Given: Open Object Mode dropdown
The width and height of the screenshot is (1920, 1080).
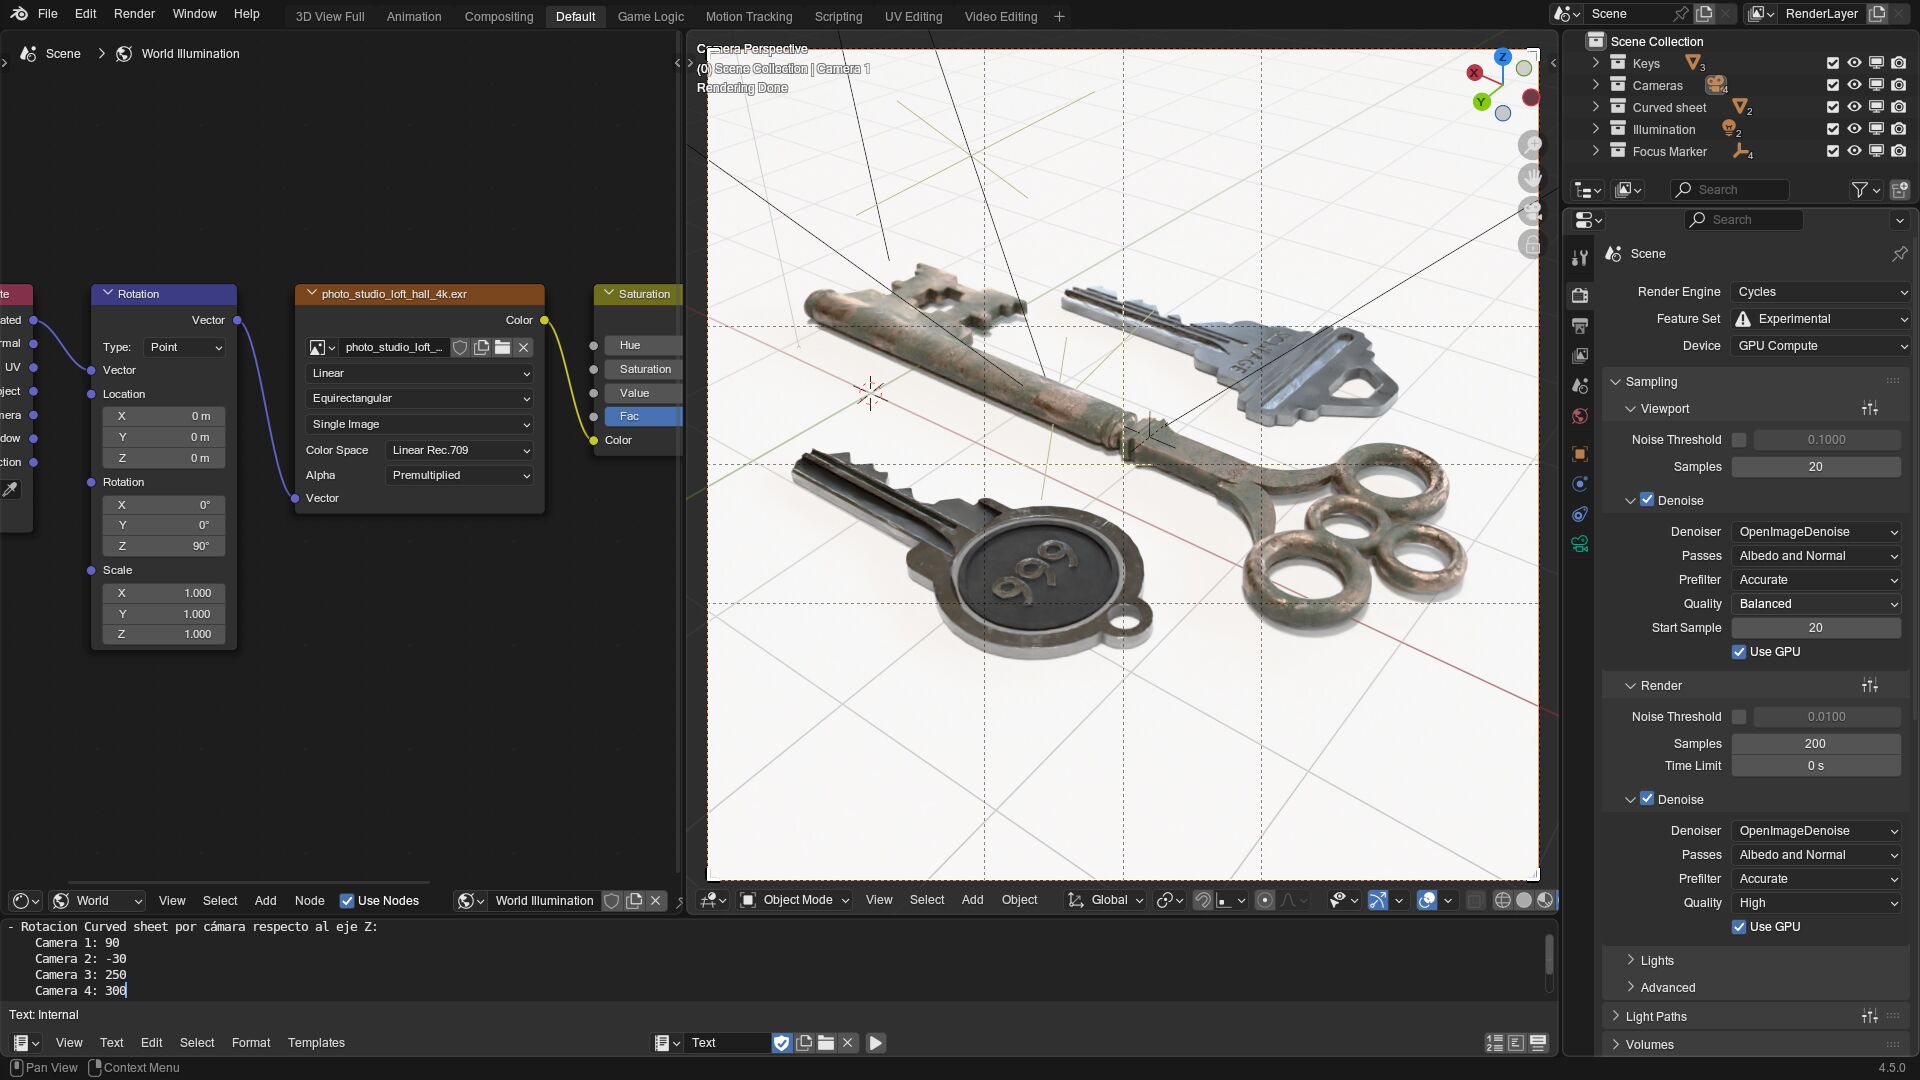Looking at the screenshot, I should click(x=795, y=900).
